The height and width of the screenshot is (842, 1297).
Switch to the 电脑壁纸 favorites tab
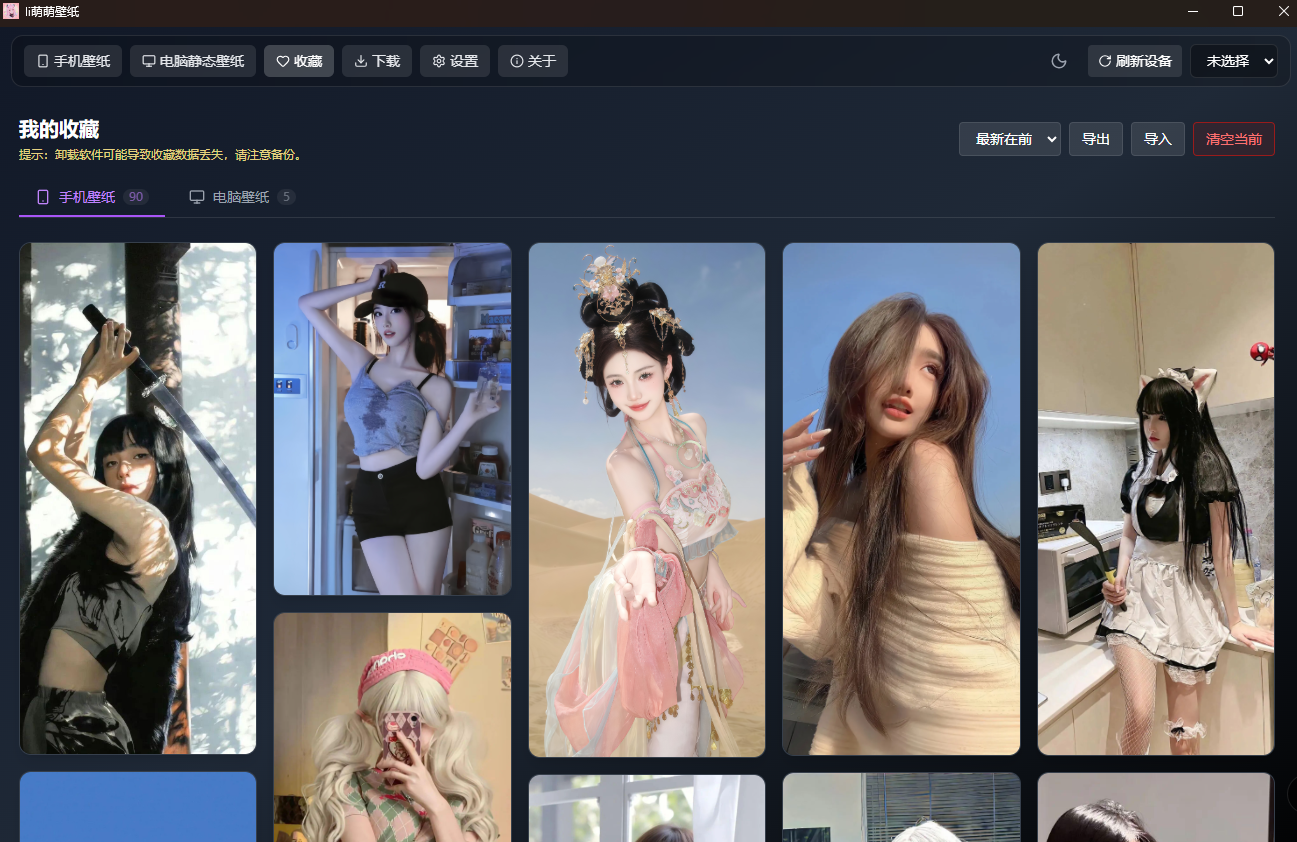click(x=242, y=197)
